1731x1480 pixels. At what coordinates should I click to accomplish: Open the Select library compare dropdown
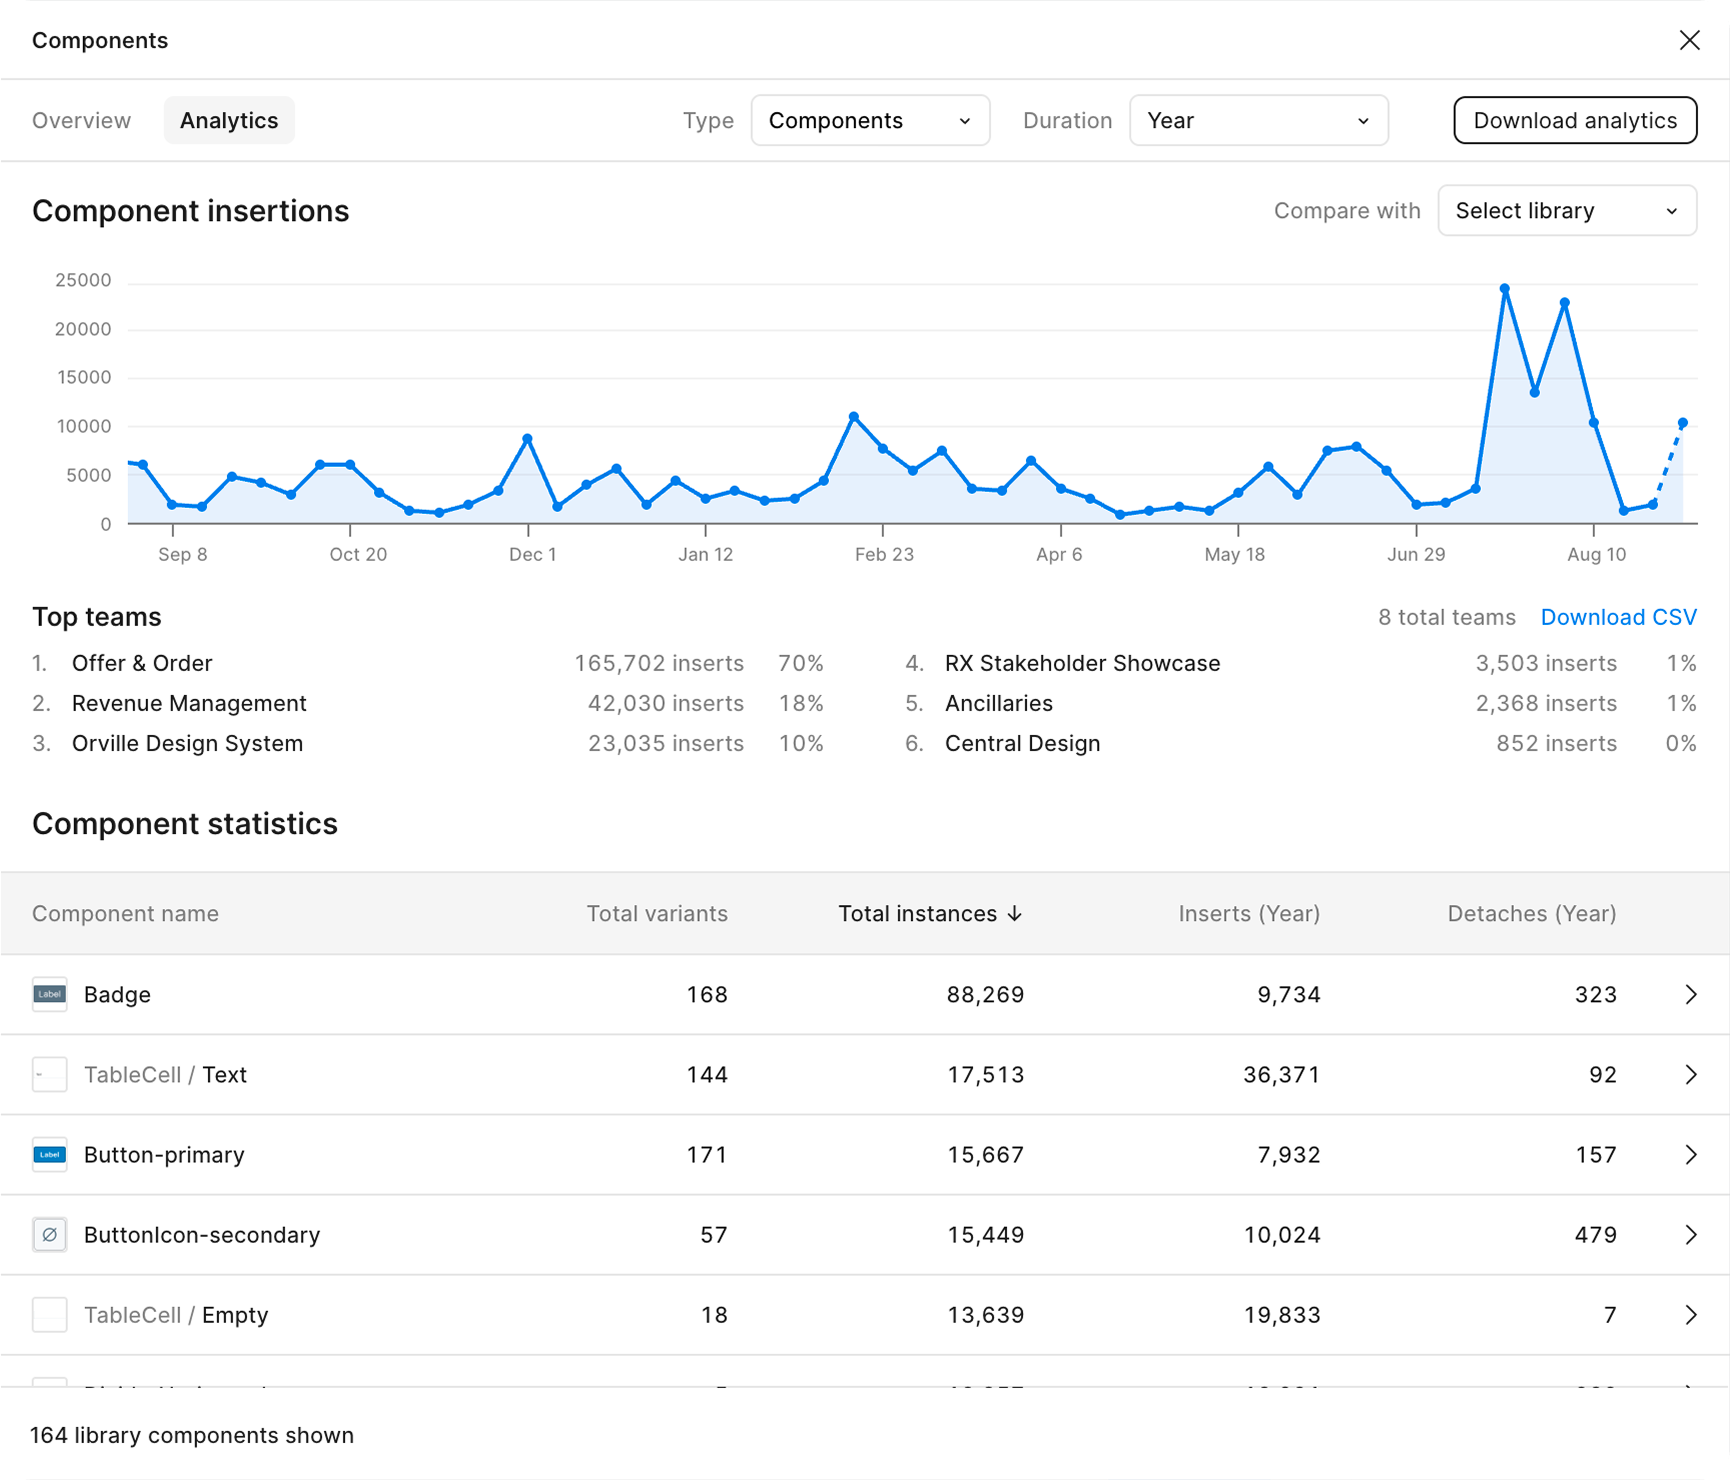click(1566, 211)
